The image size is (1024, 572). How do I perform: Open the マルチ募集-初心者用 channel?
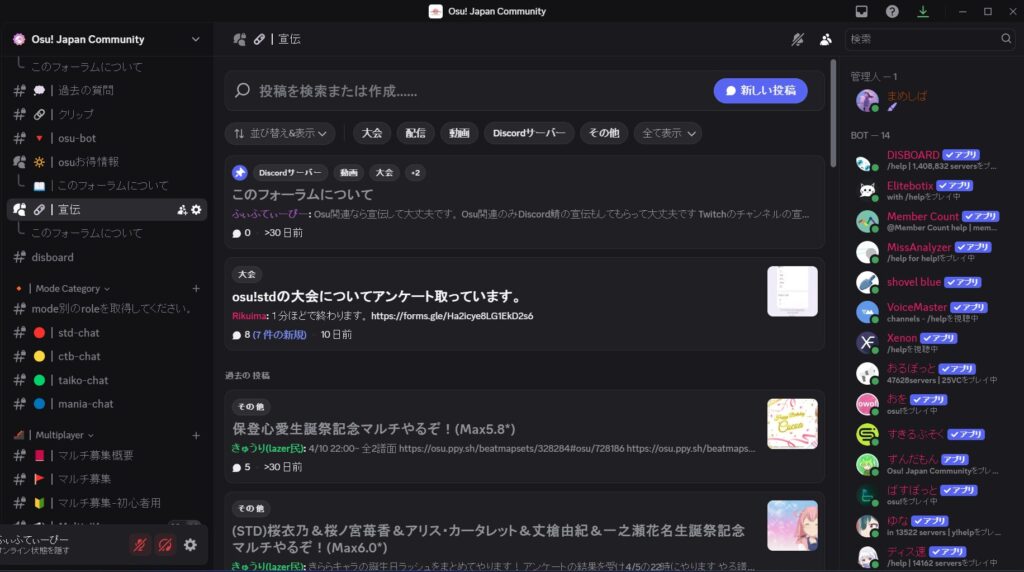click(x=107, y=503)
